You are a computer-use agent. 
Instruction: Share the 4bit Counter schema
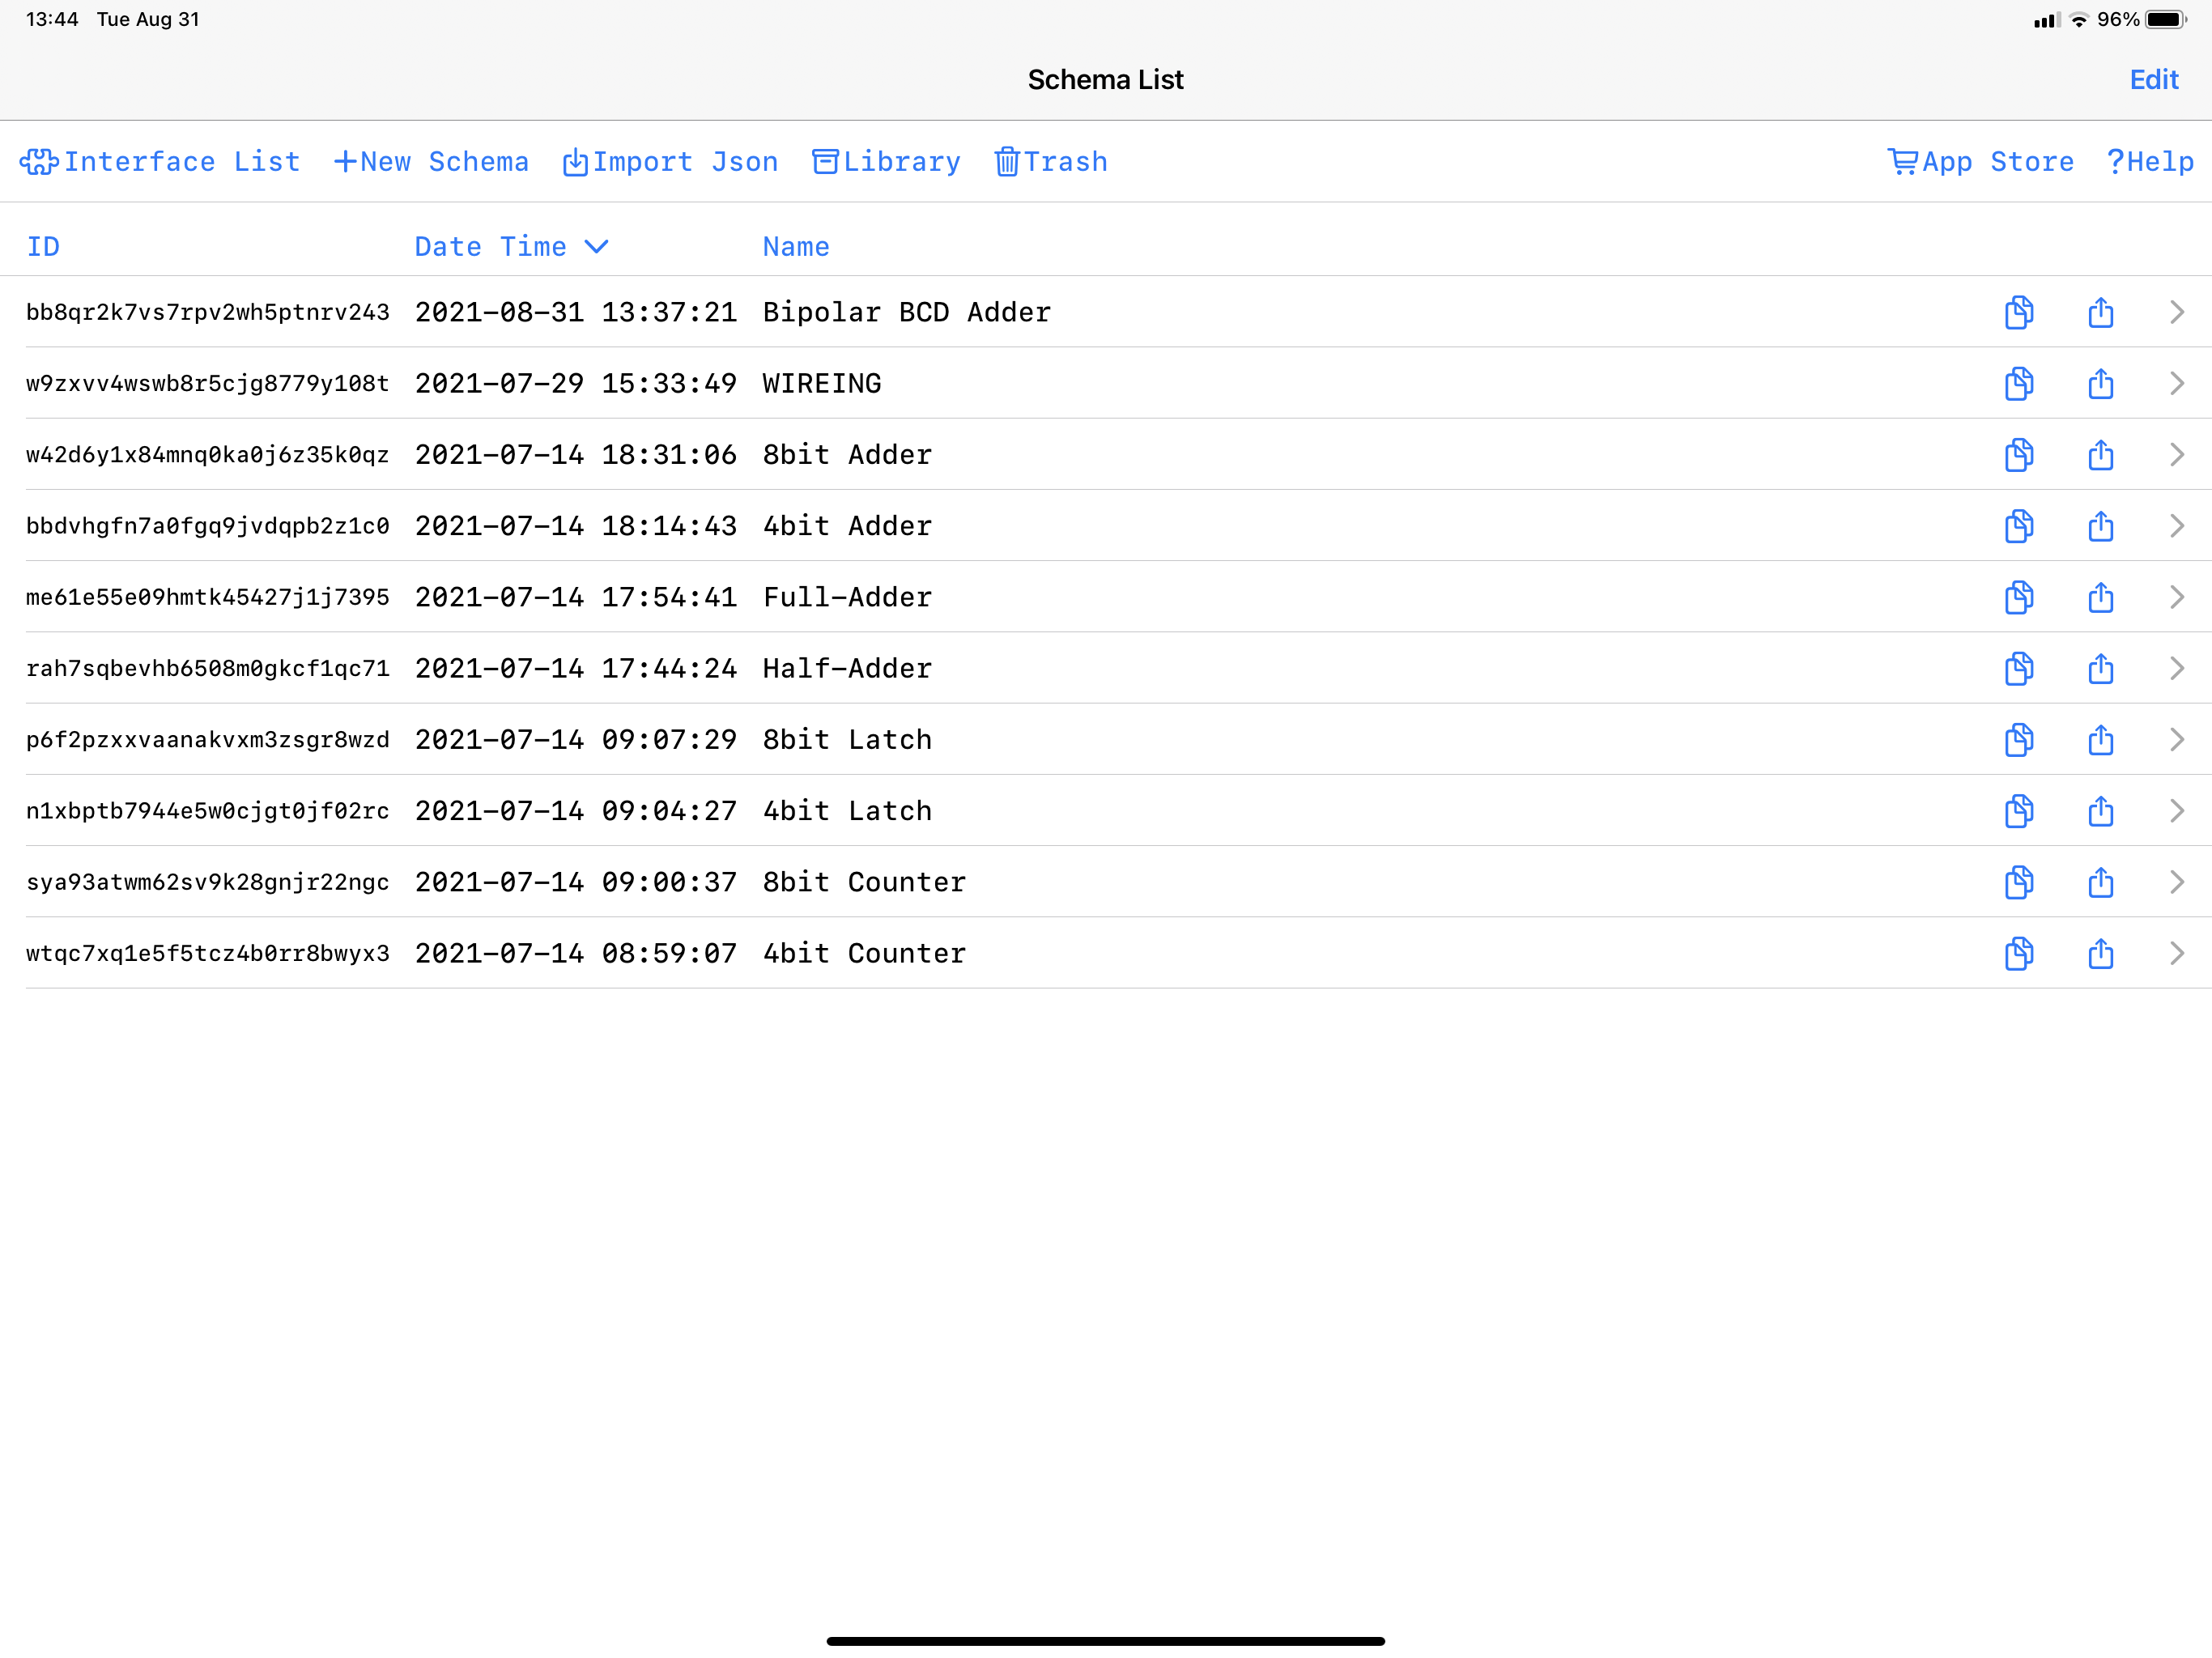2100,954
